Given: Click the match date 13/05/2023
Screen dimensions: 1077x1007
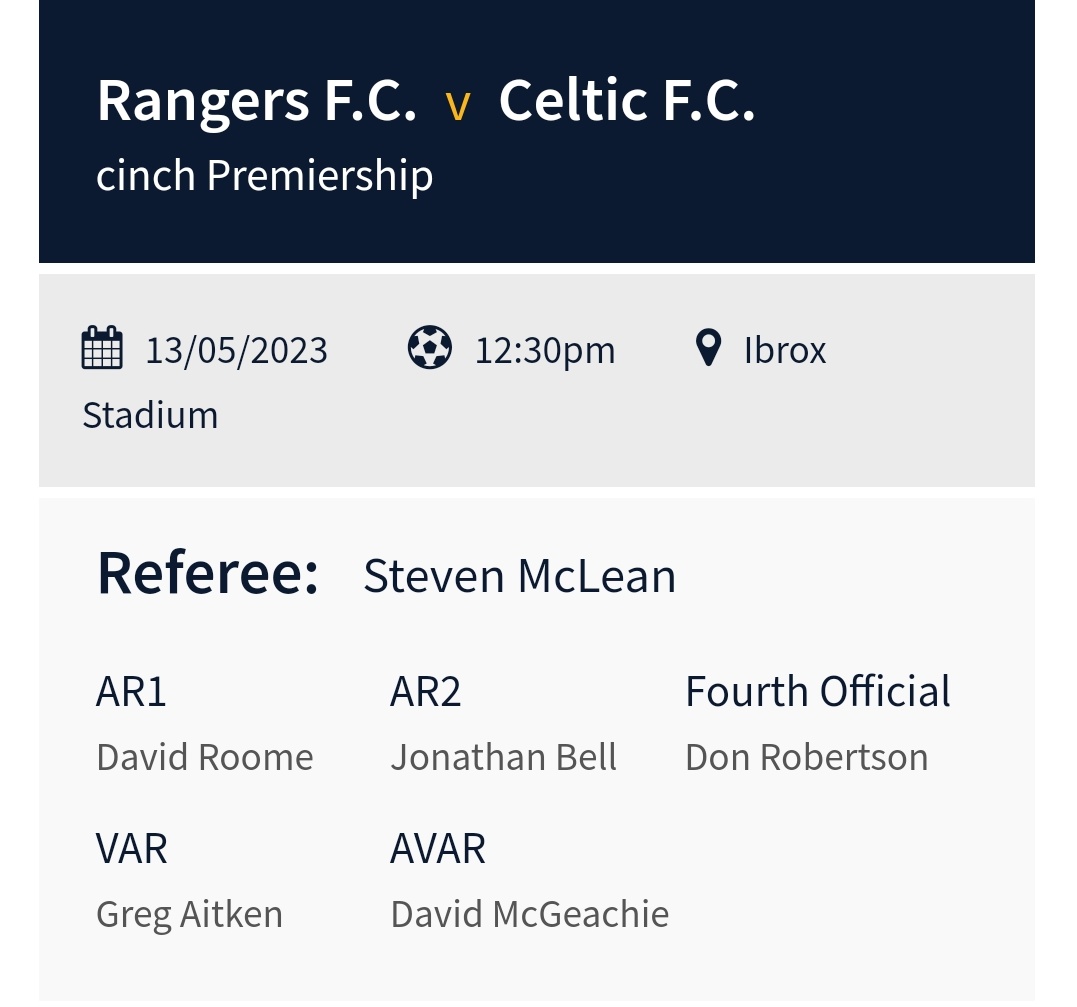Looking at the screenshot, I should point(237,351).
